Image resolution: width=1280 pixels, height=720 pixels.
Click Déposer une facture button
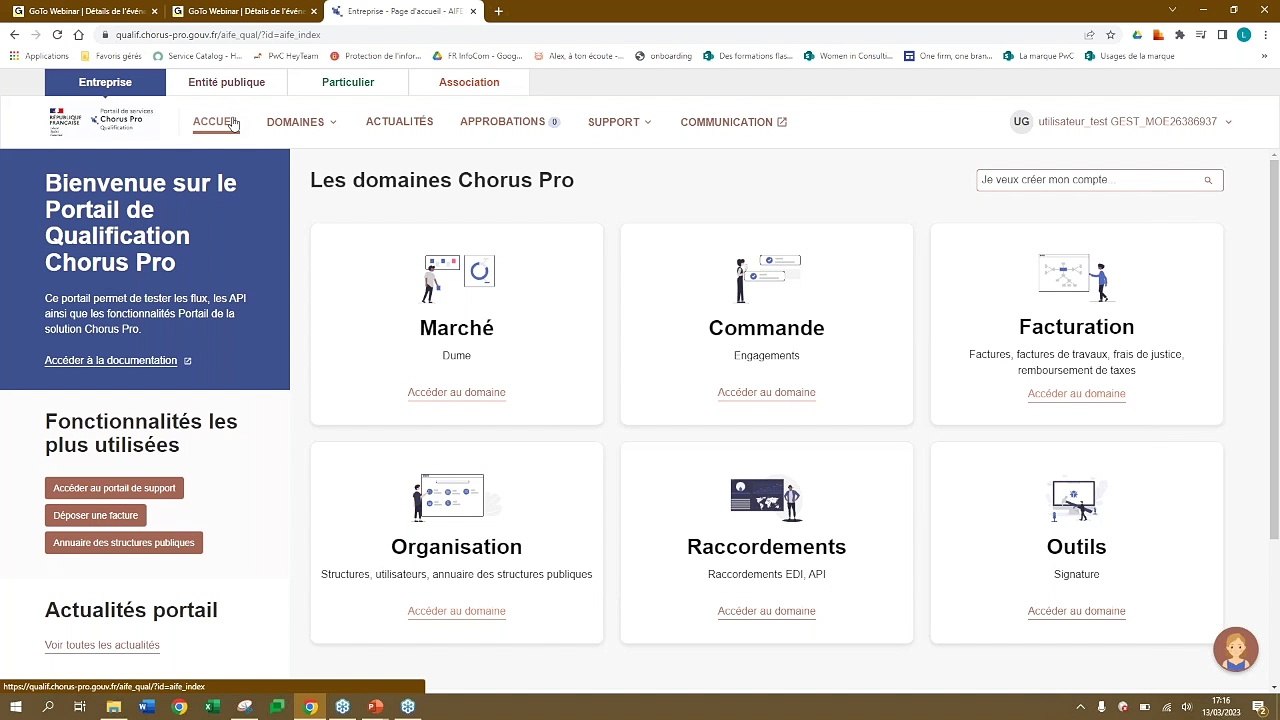pyautogui.click(x=96, y=515)
